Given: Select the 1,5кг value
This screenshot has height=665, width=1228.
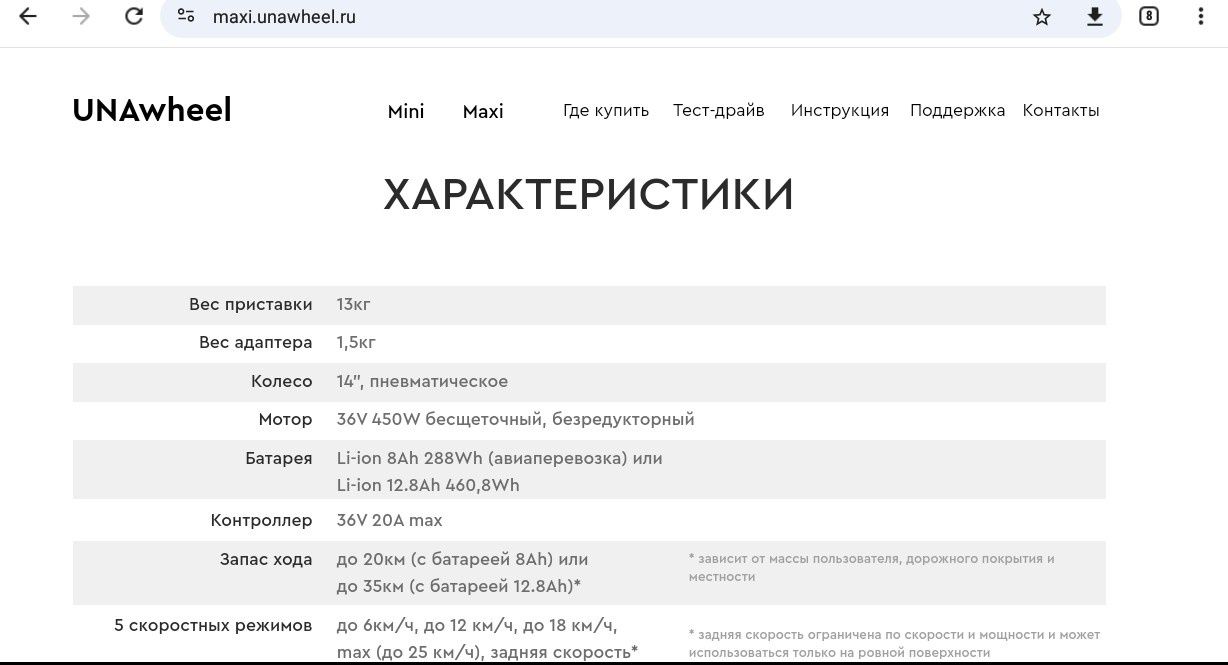Looking at the screenshot, I should (357, 343).
